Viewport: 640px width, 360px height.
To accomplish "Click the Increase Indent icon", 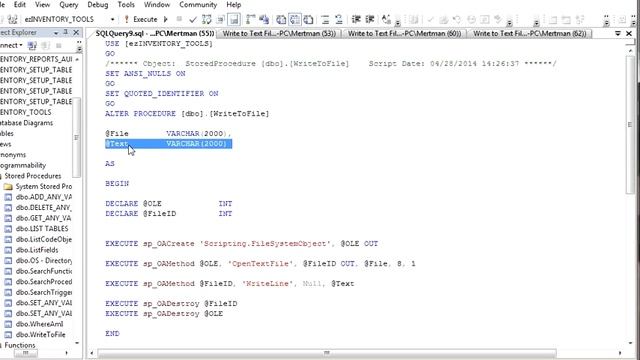I will click(x=370, y=19).
